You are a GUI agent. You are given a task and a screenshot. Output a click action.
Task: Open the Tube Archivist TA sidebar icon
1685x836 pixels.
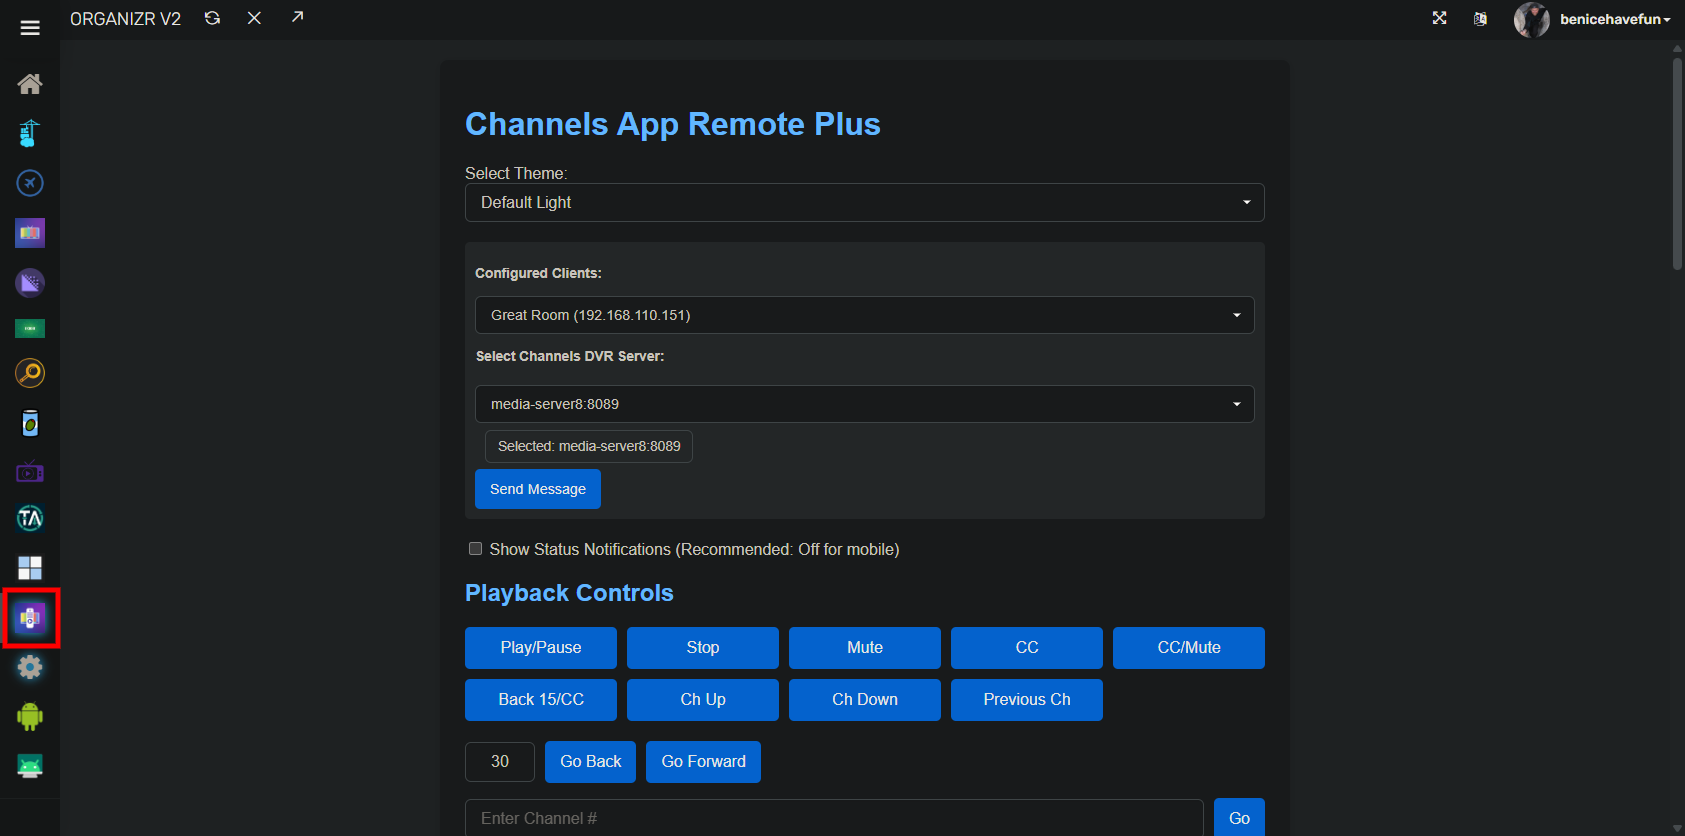point(30,518)
